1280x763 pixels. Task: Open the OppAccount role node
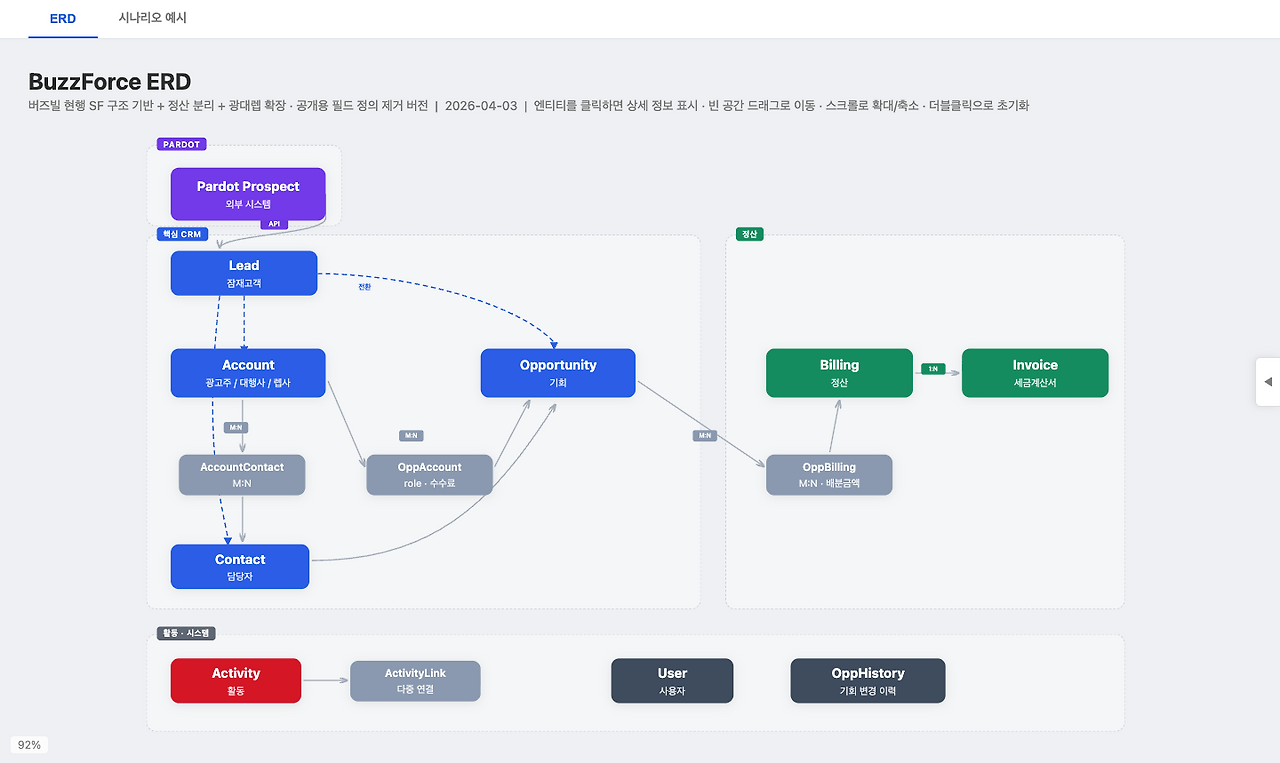(430, 475)
